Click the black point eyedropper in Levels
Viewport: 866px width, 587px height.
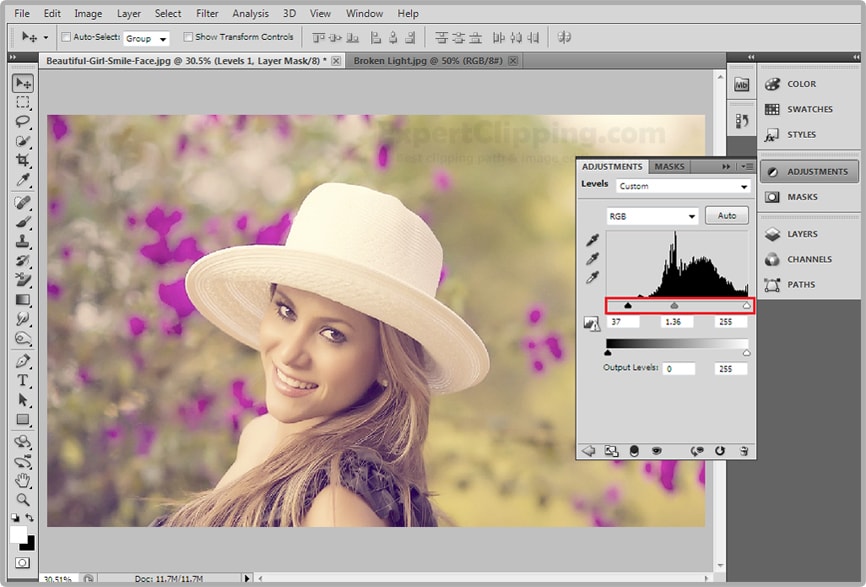point(593,241)
